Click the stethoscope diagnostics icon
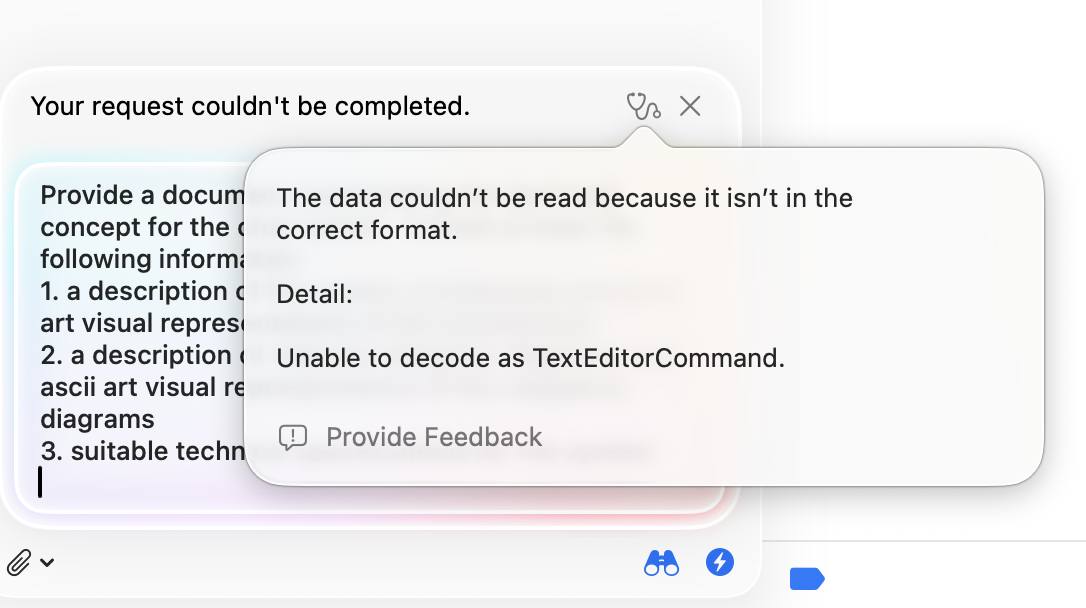The width and height of the screenshot is (1086, 608). point(643,106)
